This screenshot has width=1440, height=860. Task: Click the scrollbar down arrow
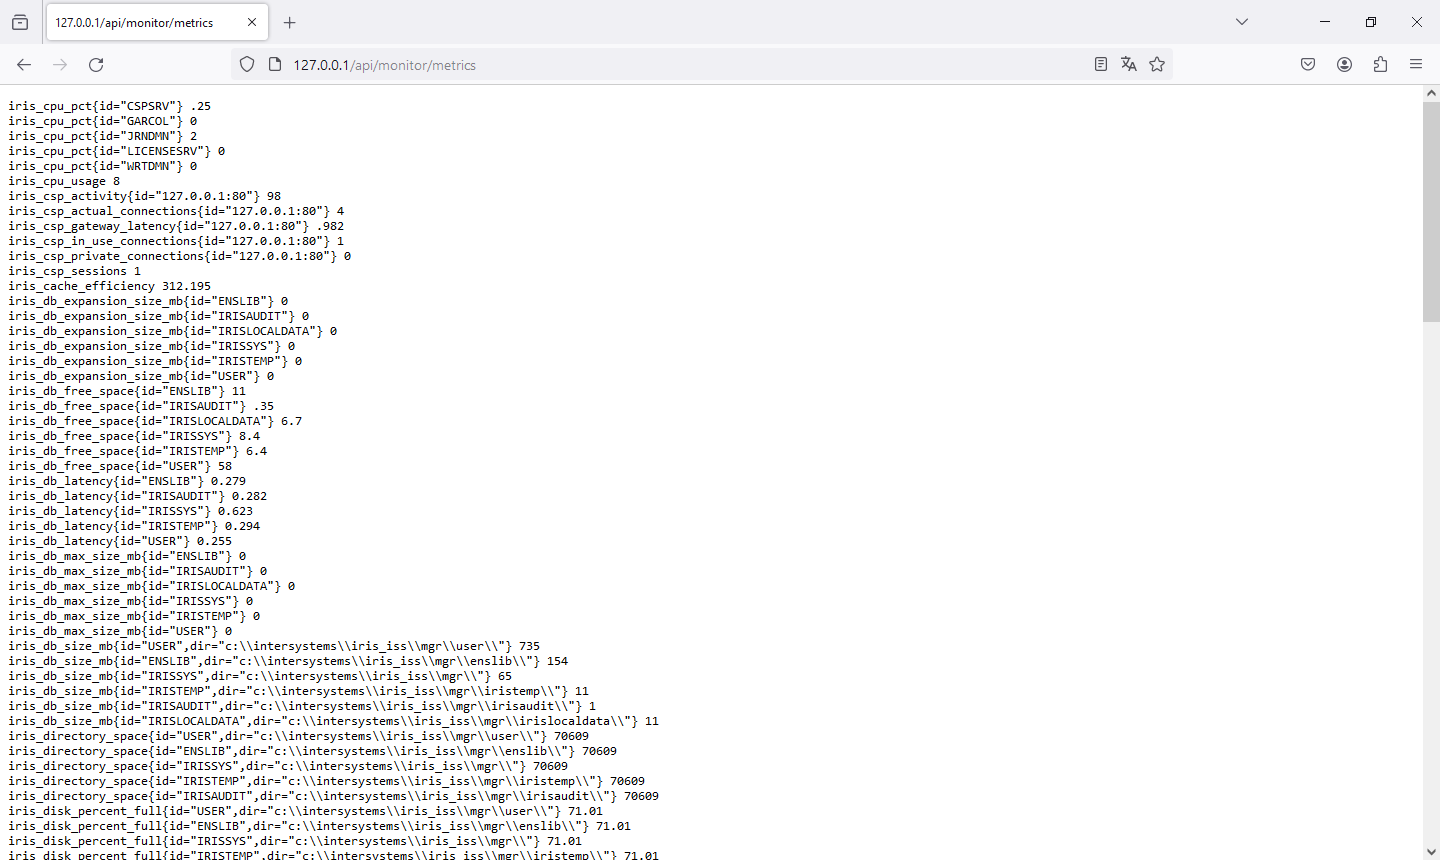pyautogui.click(x=1431, y=852)
